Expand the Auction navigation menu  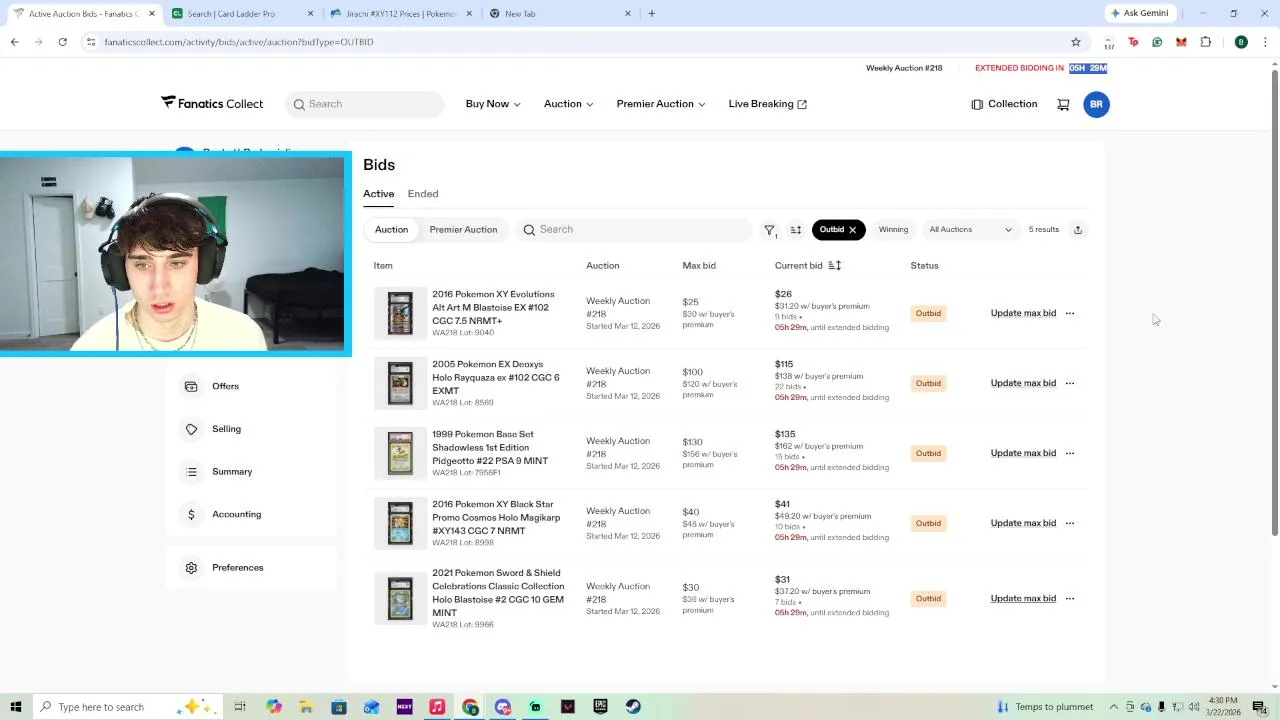pyautogui.click(x=568, y=104)
